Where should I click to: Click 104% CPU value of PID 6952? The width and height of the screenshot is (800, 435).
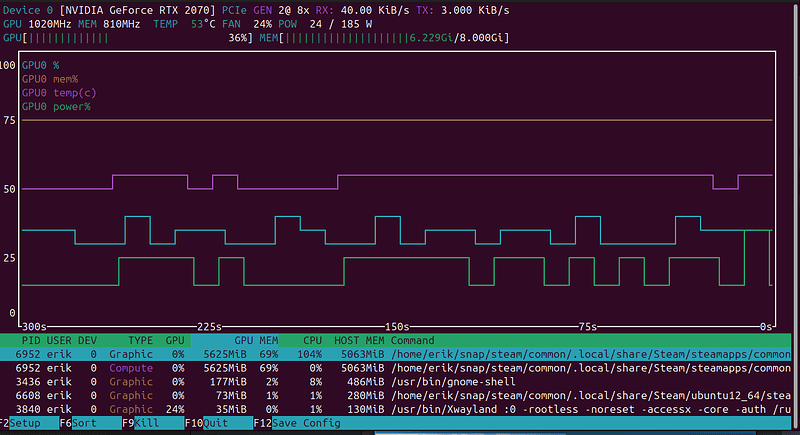coord(309,354)
